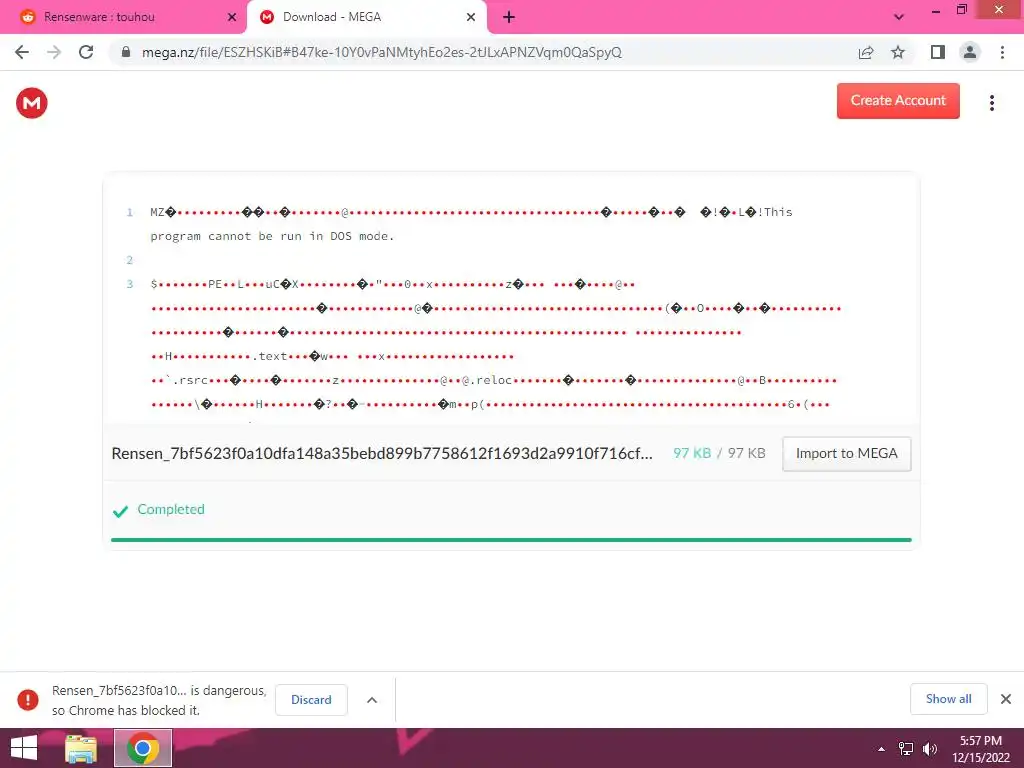Click Show all downloads
Image resolution: width=1024 pixels, height=768 pixels.
948,699
